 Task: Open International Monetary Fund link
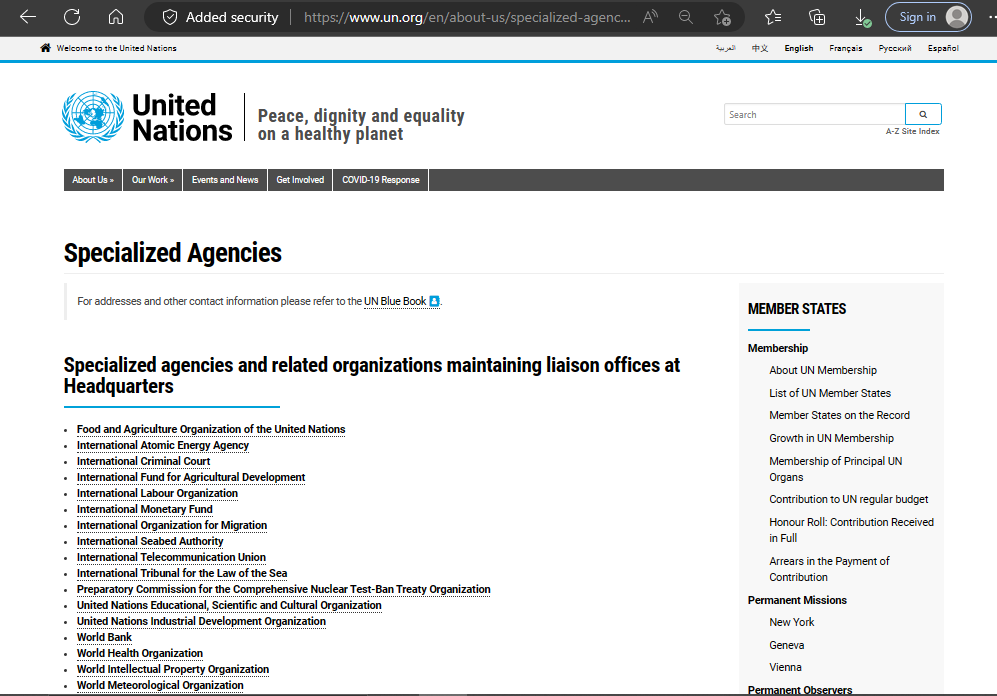(145, 509)
